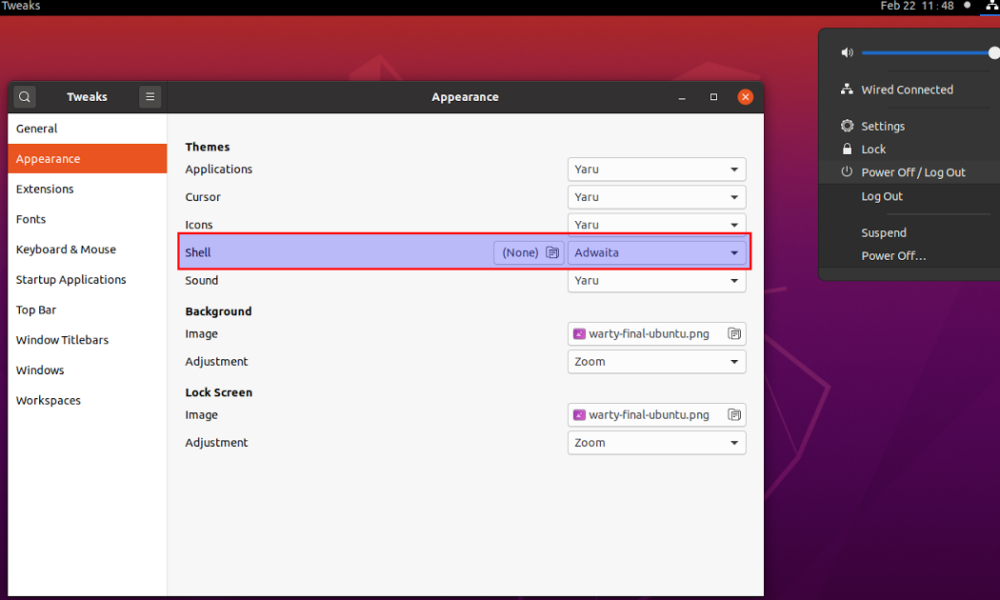Image resolution: width=1000 pixels, height=600 pixels.
Task: Open Settings from system menu
Action: coord(883,126)
